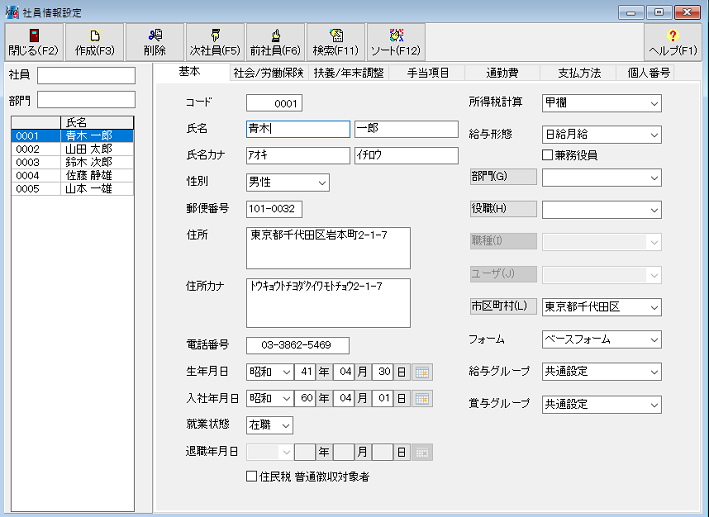
Task: Click the ソート(F12) sort icon
Action: [x=396, y=42]
